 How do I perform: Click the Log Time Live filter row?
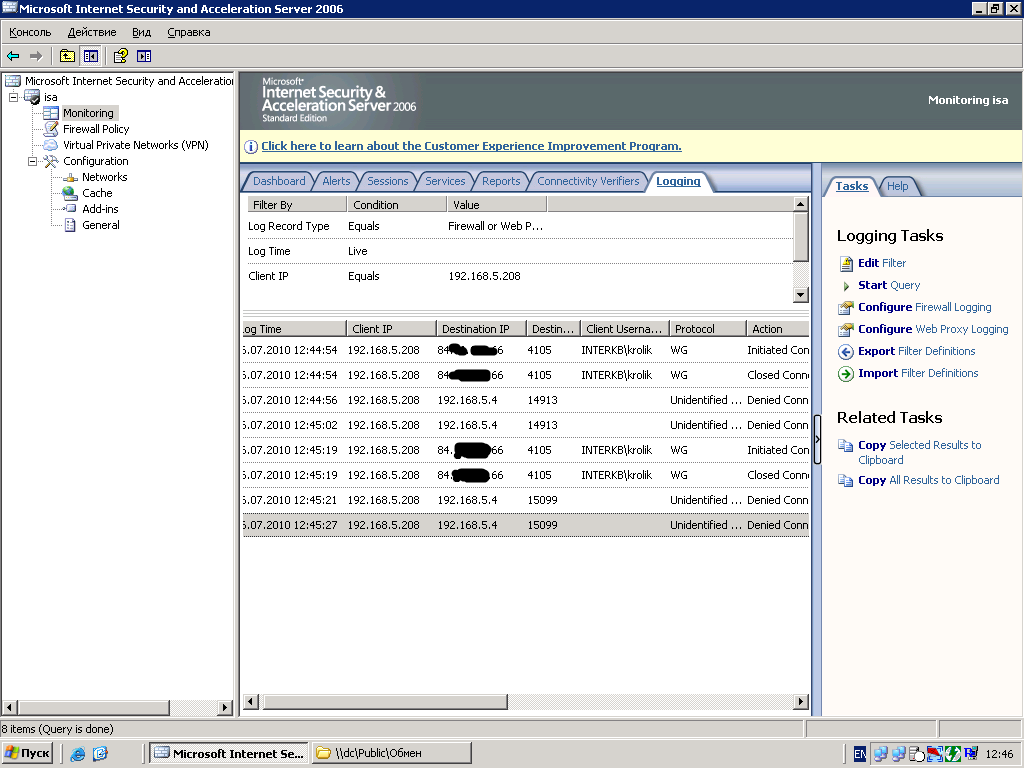518,251
